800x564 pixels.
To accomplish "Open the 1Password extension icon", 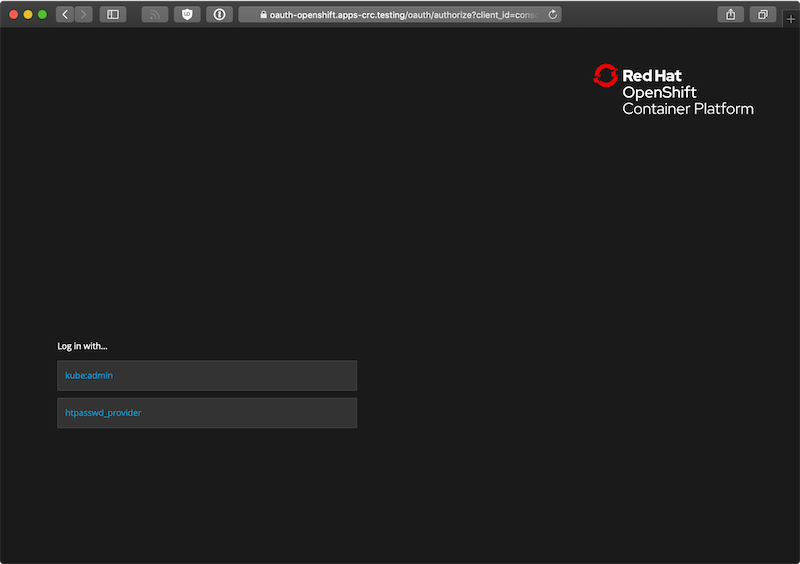I will click(x=219, y=14).
